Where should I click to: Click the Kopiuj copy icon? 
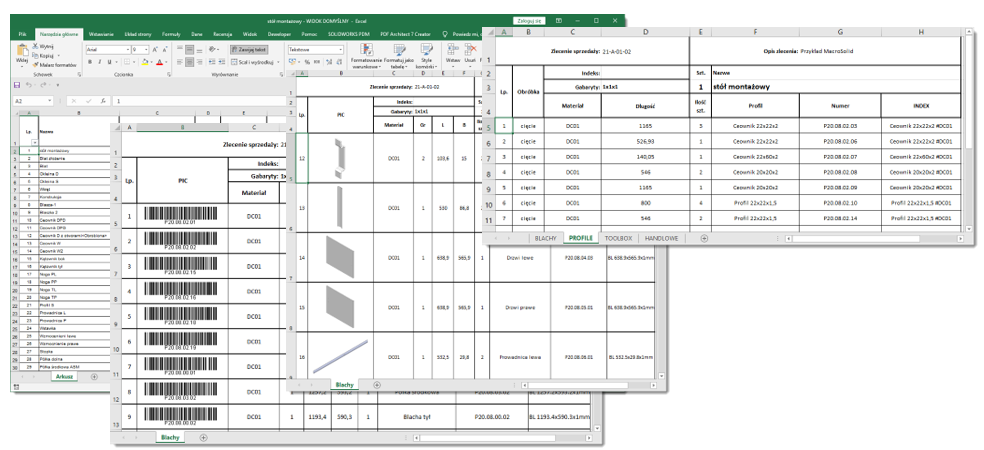[x=35, y=55]
